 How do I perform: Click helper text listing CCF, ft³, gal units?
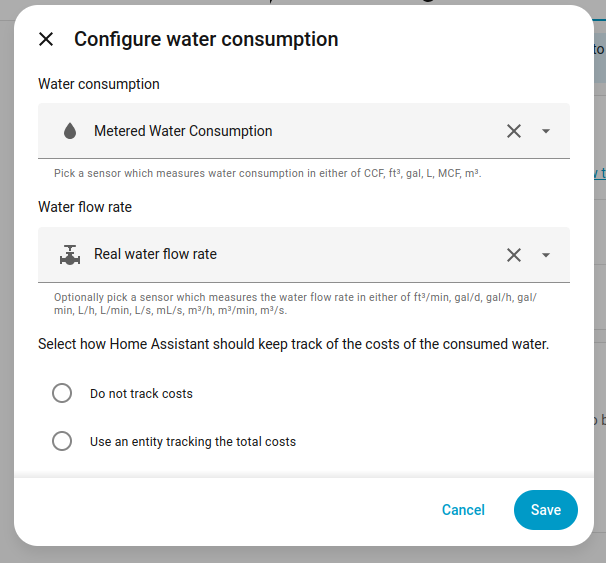click(x=268, y=173)
